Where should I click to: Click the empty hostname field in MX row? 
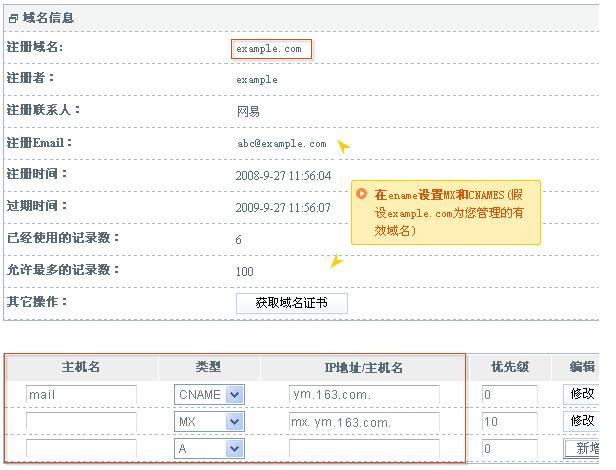point(81,422)
